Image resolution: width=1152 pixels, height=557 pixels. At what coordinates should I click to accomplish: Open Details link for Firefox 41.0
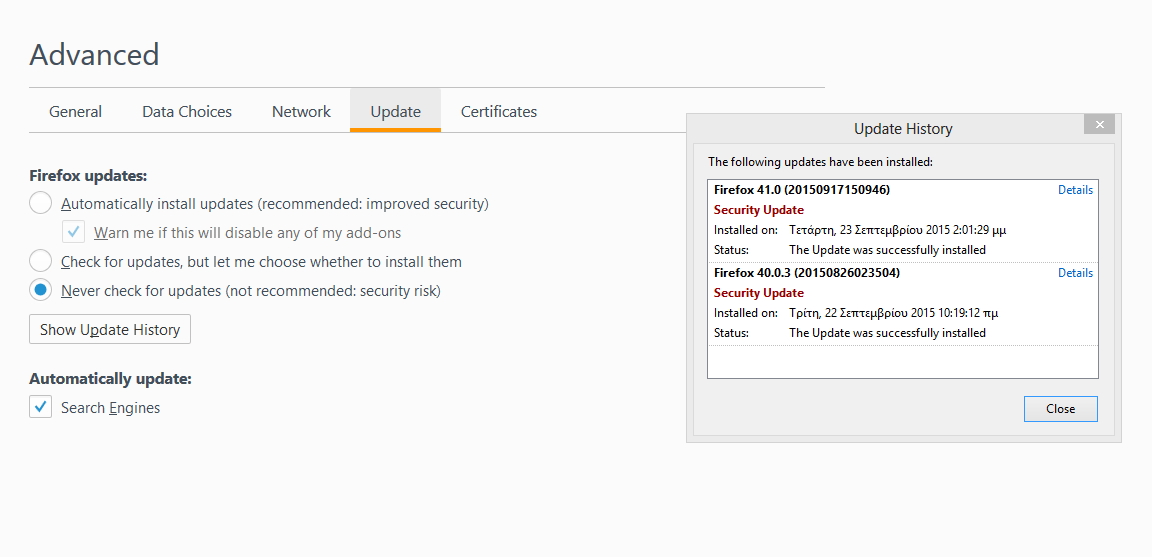(1075, 190)
